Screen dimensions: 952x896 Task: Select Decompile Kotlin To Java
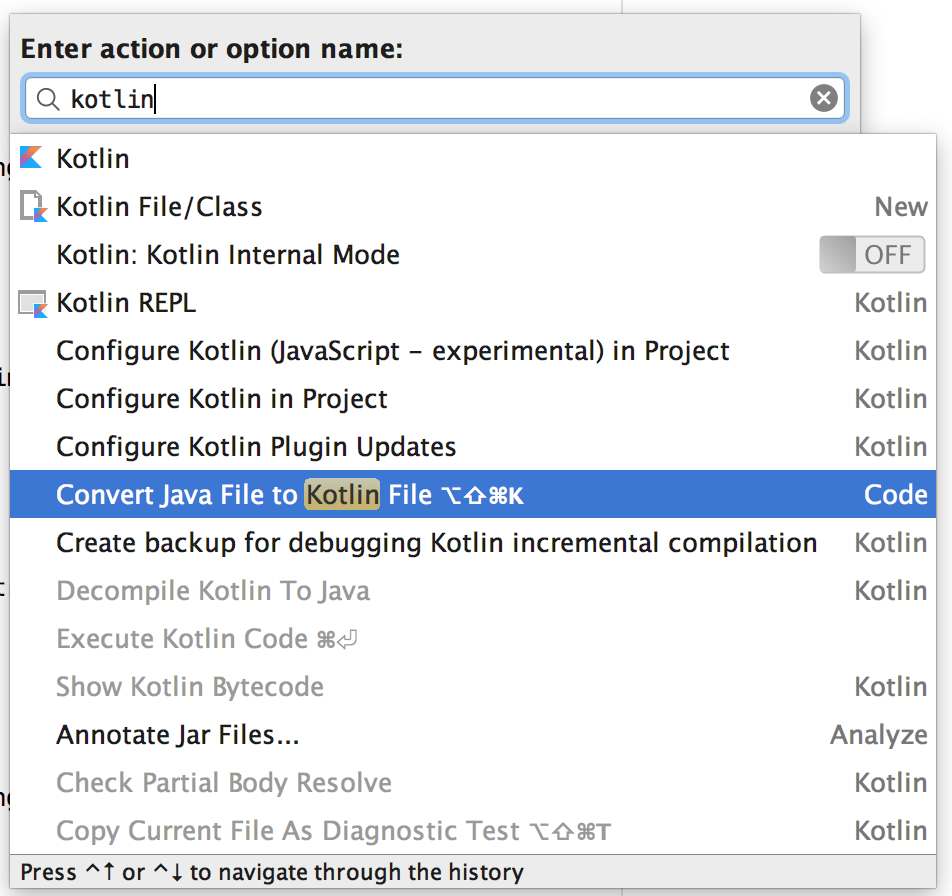coord(213,591)
